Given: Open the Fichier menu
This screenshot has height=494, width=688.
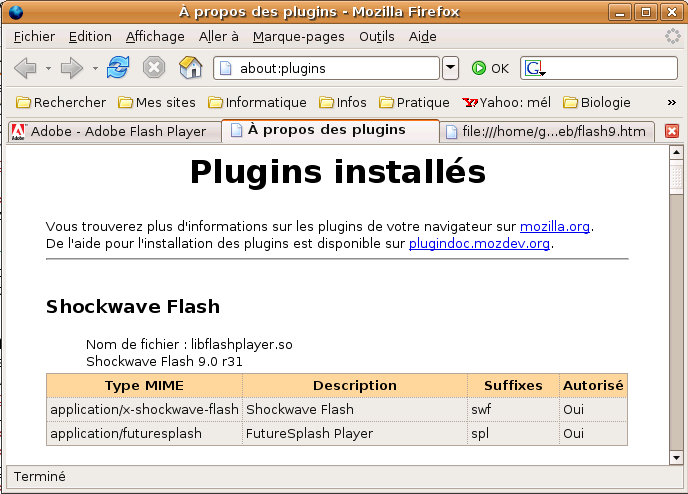Looking at the screenshot, I should [34, 36].
